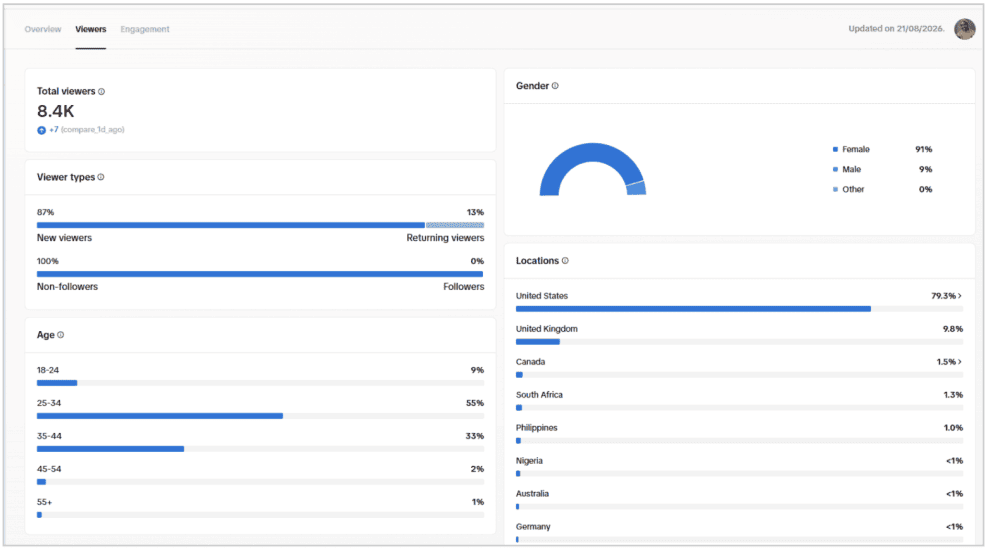Click the '33%' value for age 35-44
The image size is (990, 552).
pyautogui.click(x=475, y=436)
